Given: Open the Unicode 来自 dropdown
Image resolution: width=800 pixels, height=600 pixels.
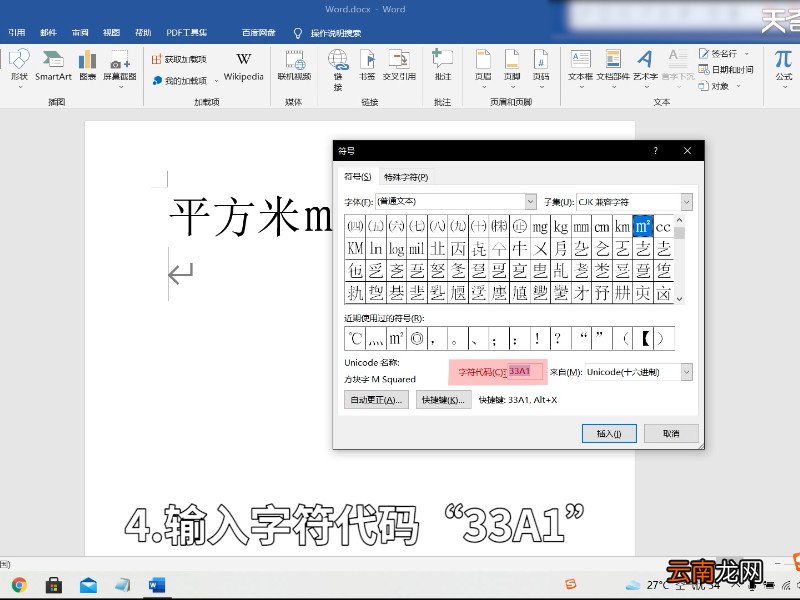Looking at the screenshot, I should (x=687, y=372).
